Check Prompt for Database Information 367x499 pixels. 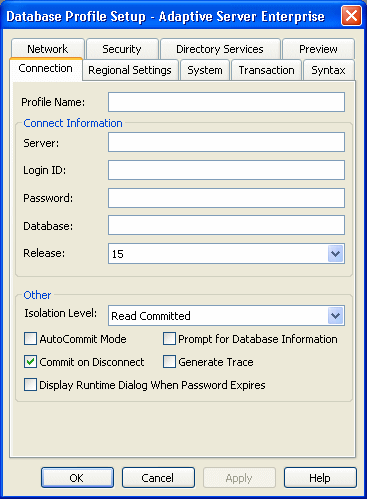pos(169,339)
